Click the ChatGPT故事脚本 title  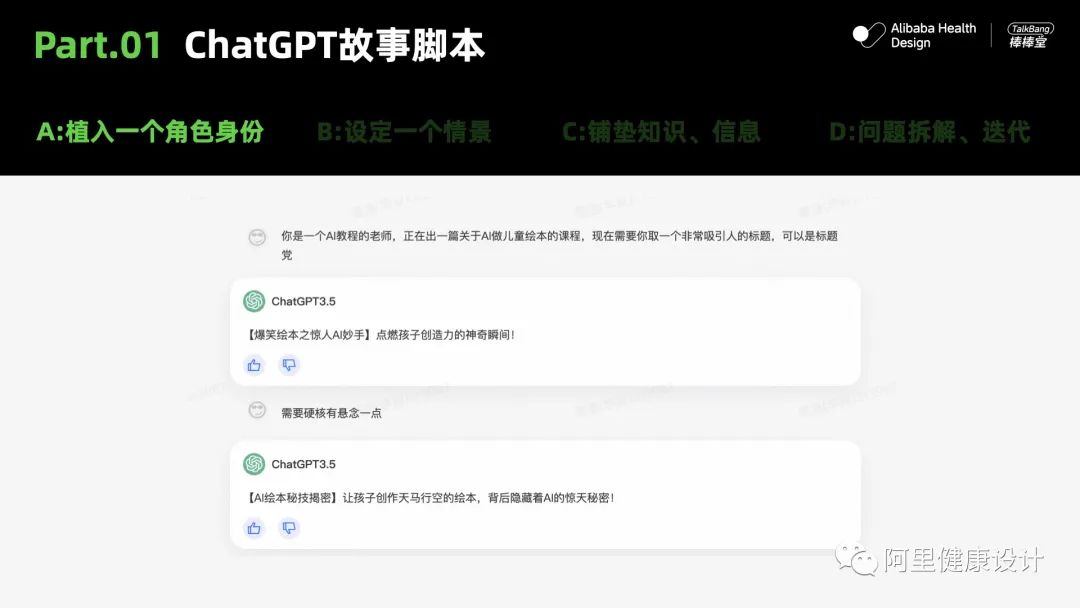point(335,45)
